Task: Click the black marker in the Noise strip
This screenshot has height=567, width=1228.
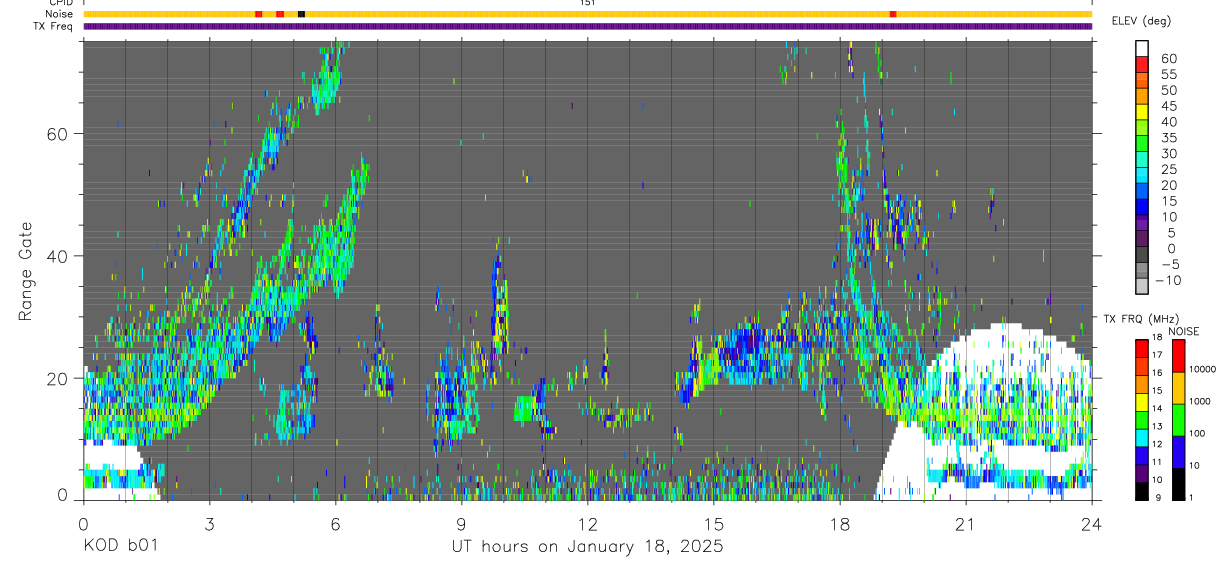Action: [301, 14]
